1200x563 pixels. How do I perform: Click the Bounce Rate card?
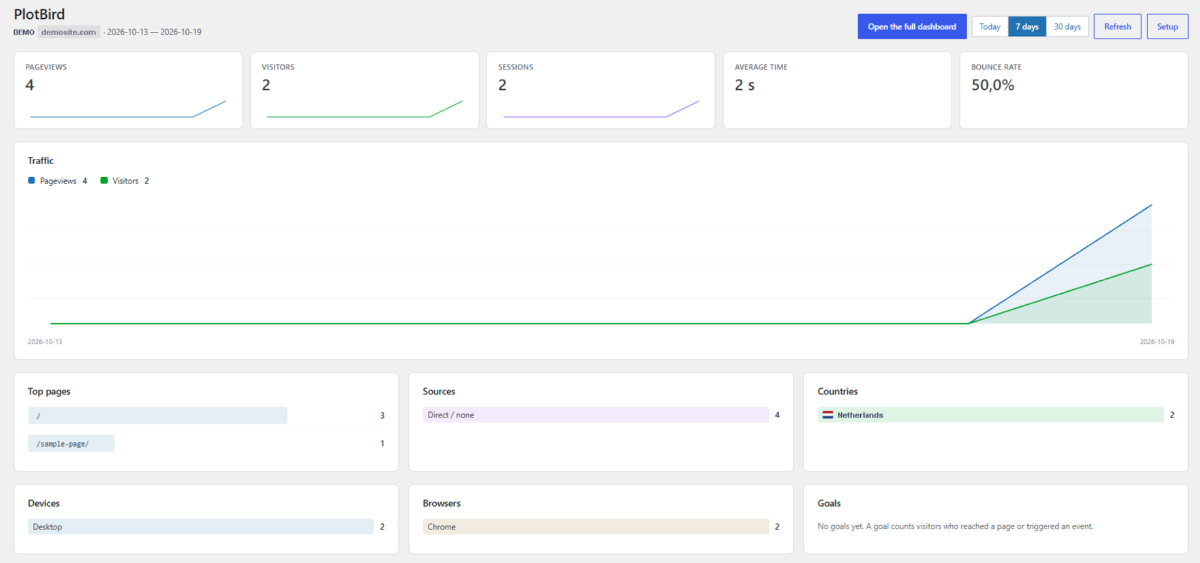(1073, 90)
